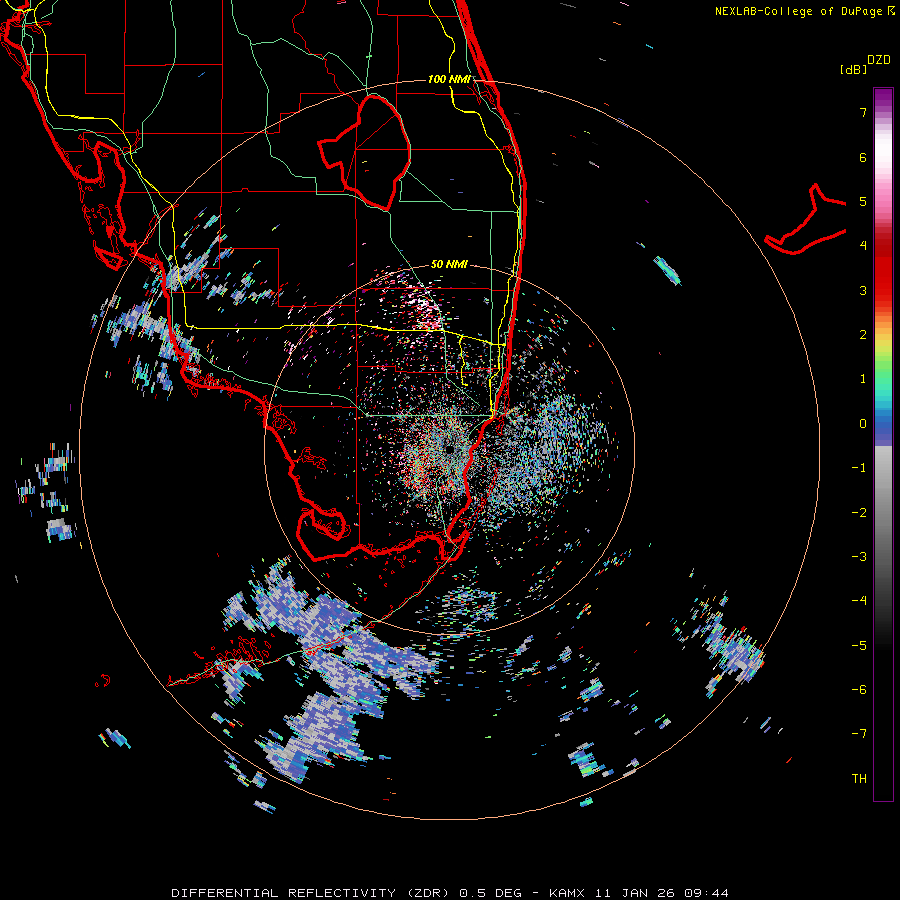Click the 4 value on the scale
The image size is (900, 900).
[863, 246]
